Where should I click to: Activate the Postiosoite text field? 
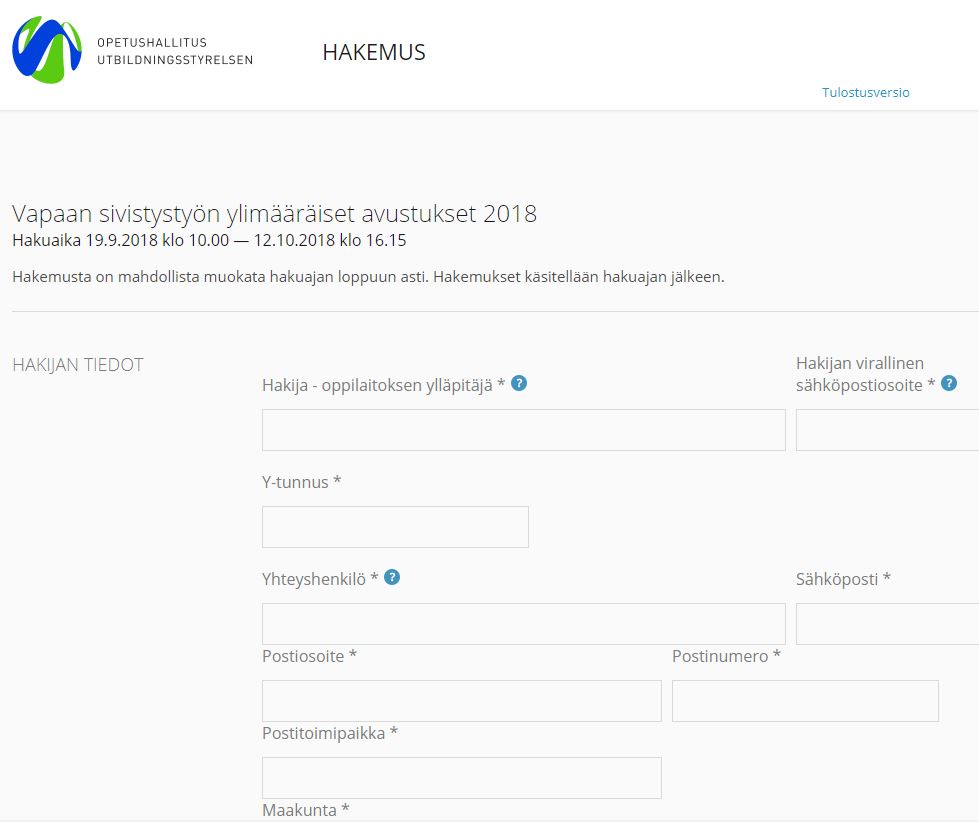click(x=461, y=701)
